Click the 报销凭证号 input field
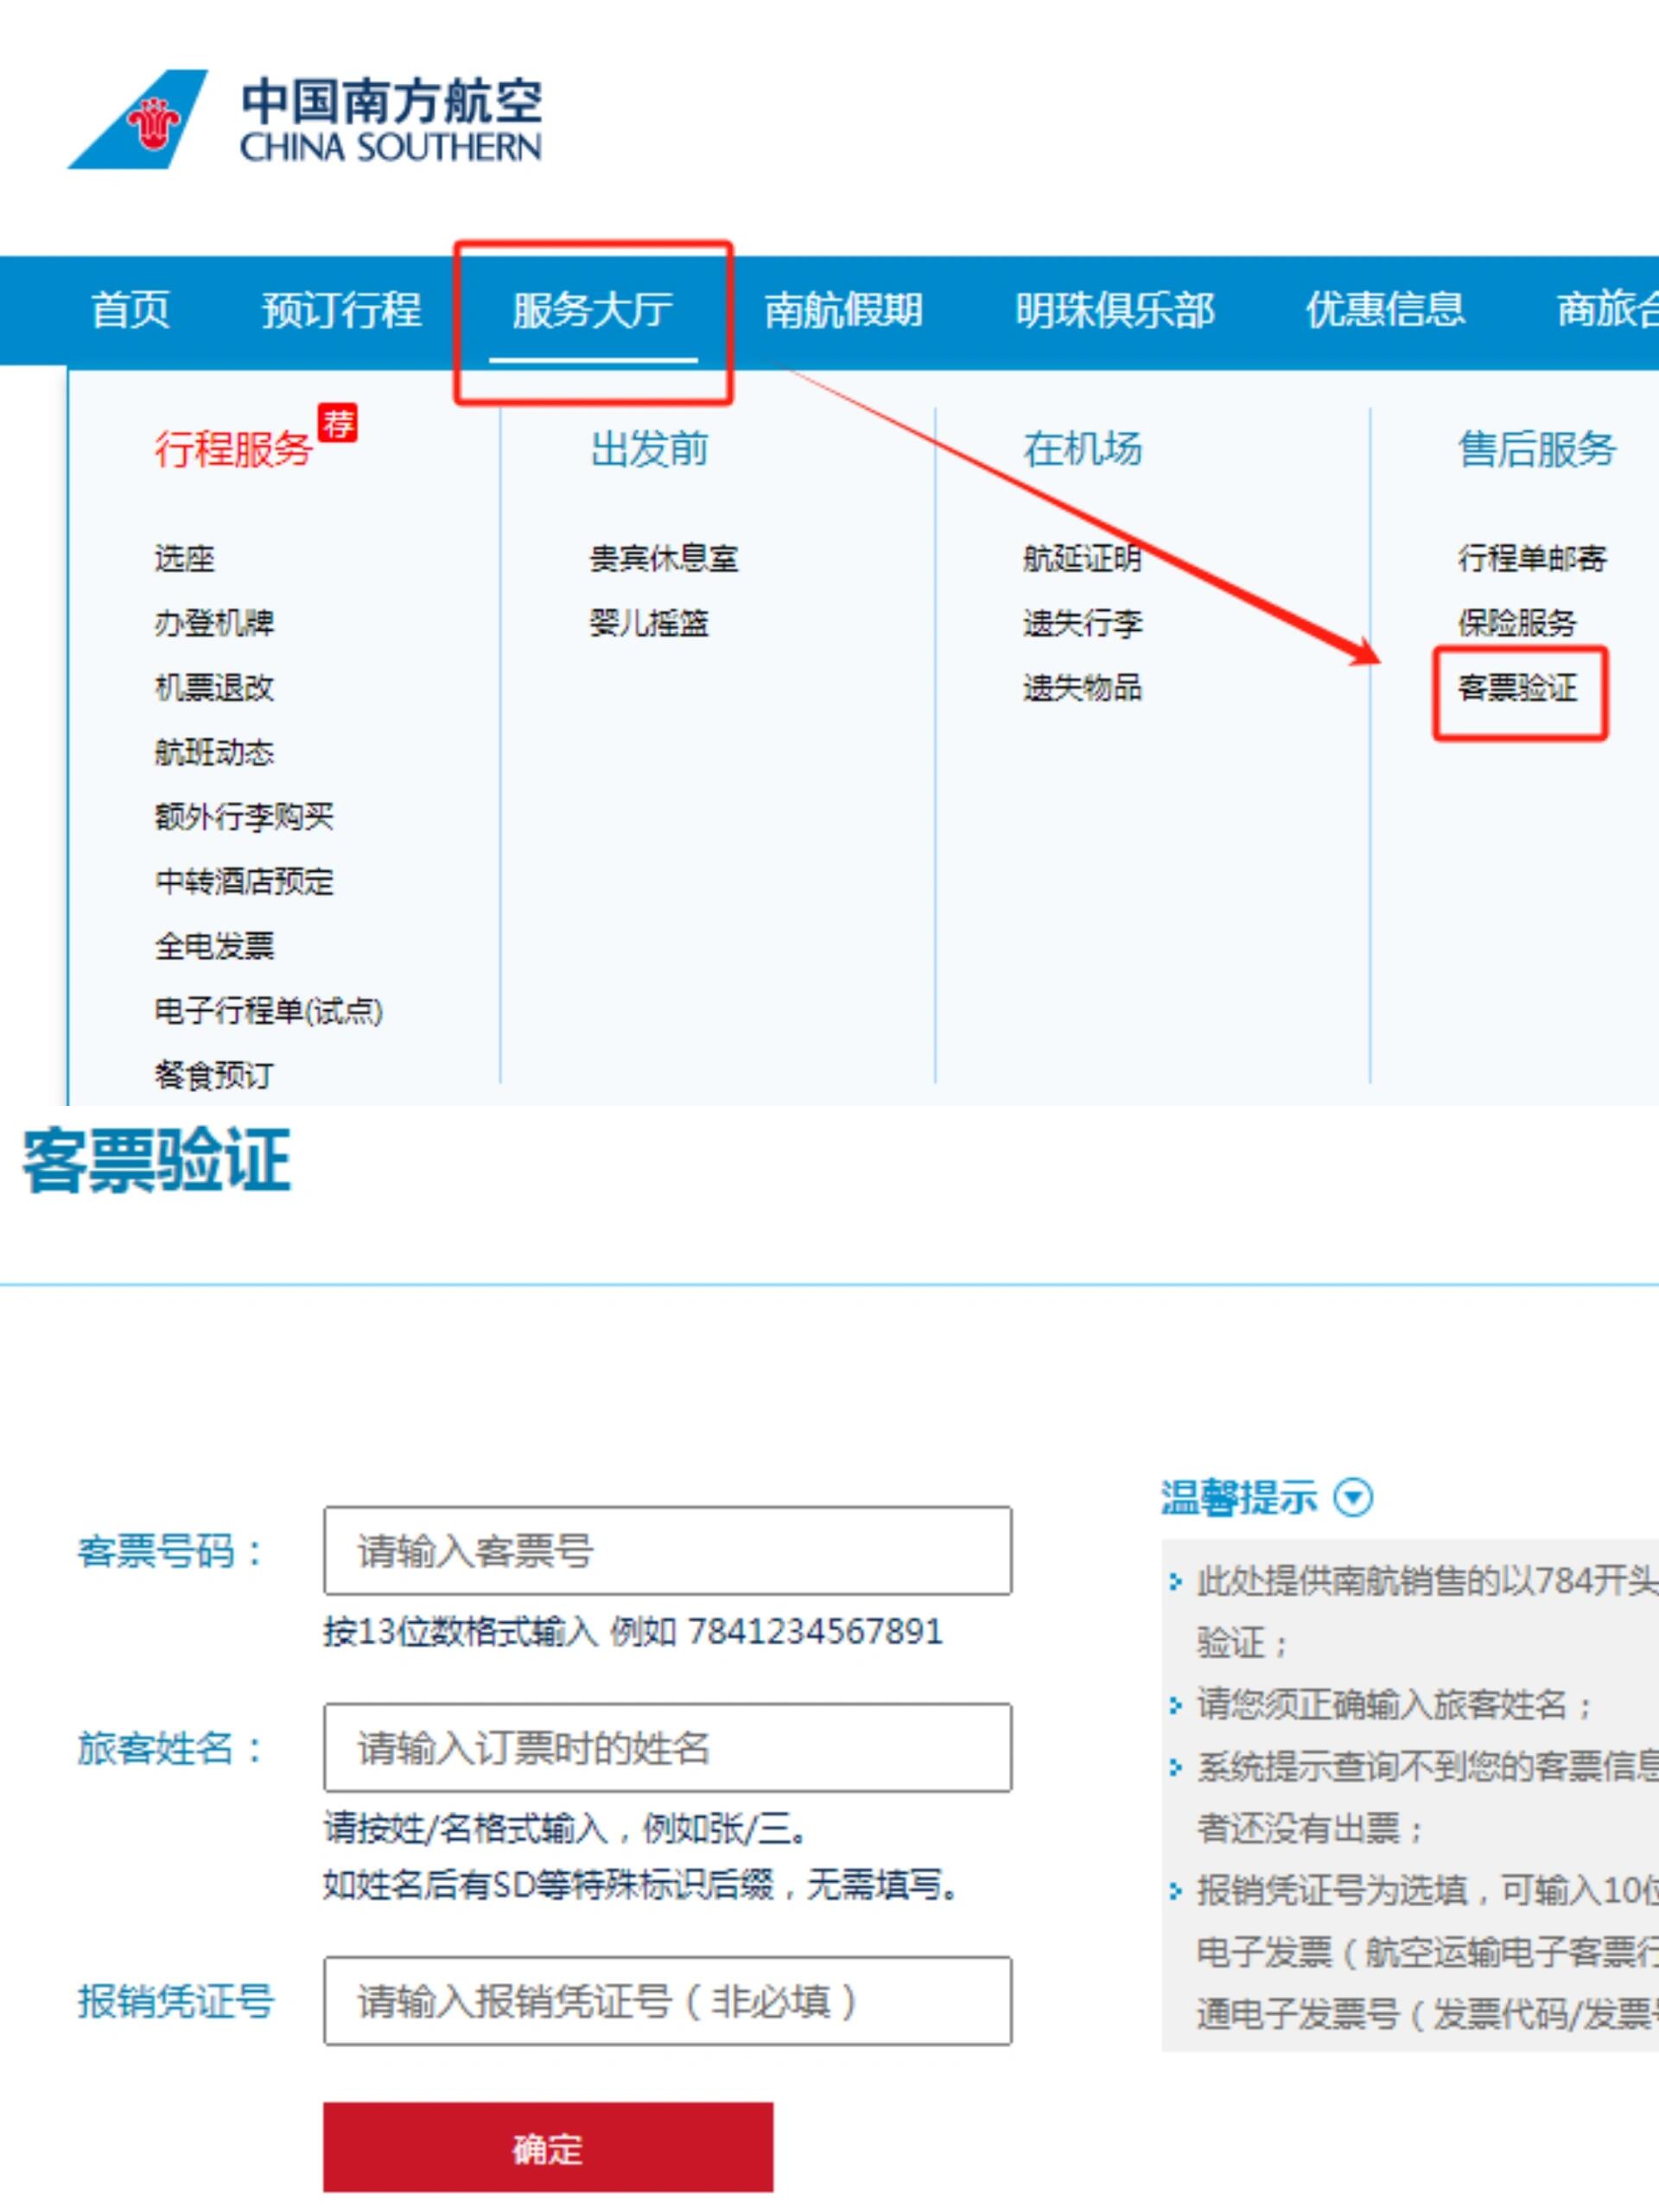This screenshot has width=1659, height=2212. coord(667,2000)
